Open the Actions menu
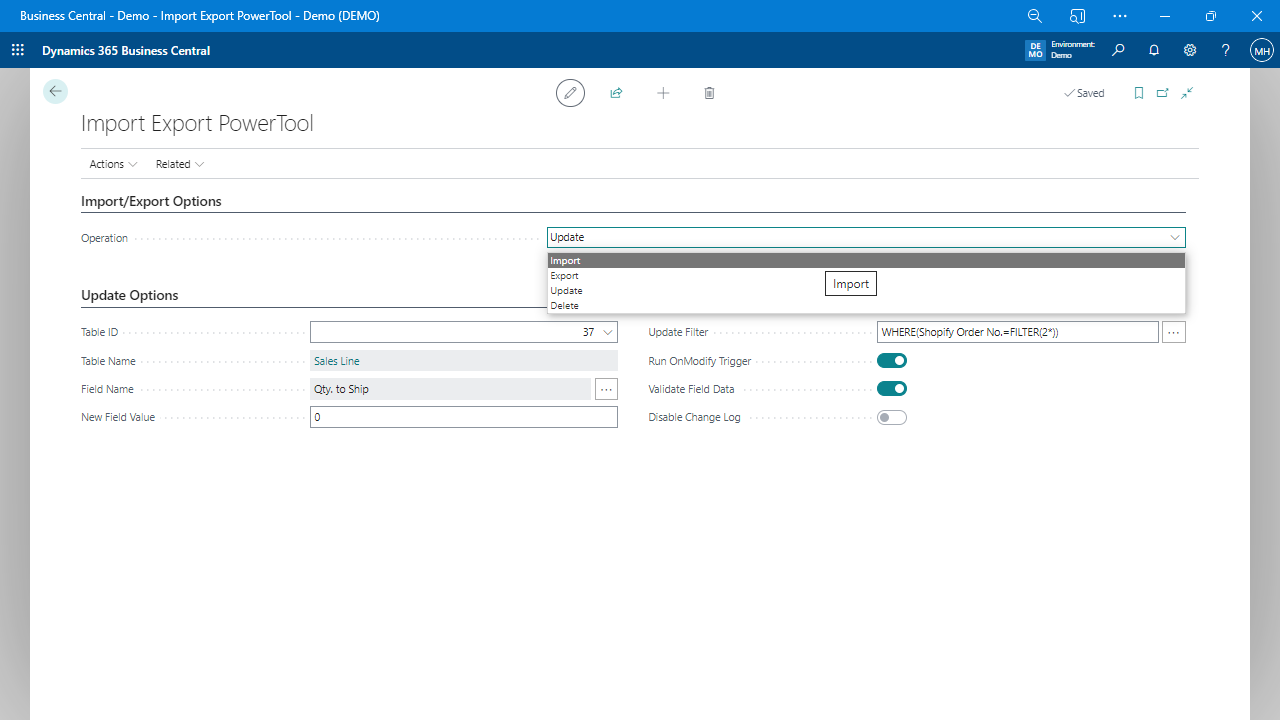This screenshot has height=720, width=1280. tap(112, 163)
